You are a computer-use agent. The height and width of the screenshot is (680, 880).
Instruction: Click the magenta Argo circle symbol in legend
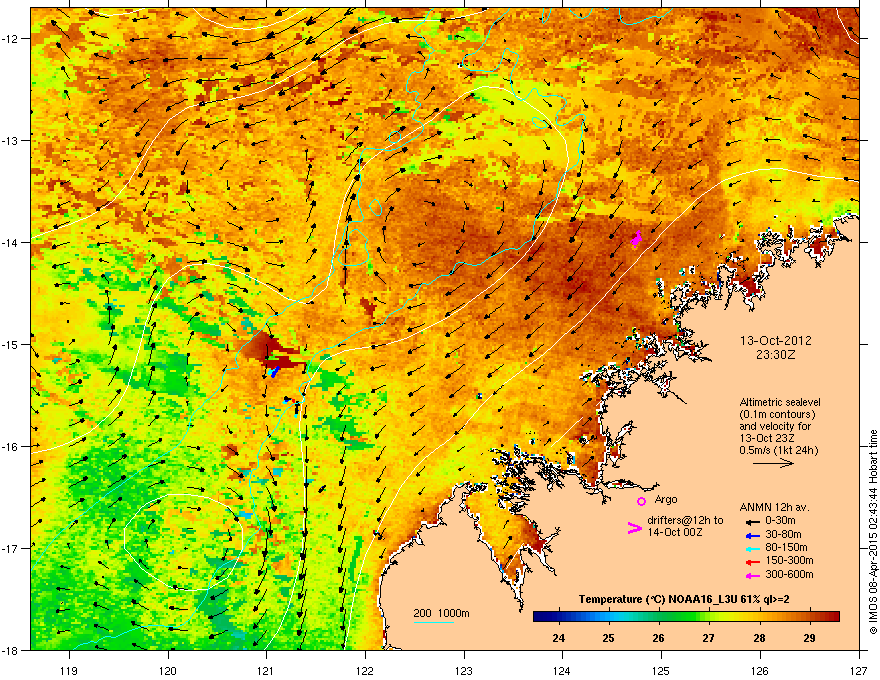tap(641, 501)
